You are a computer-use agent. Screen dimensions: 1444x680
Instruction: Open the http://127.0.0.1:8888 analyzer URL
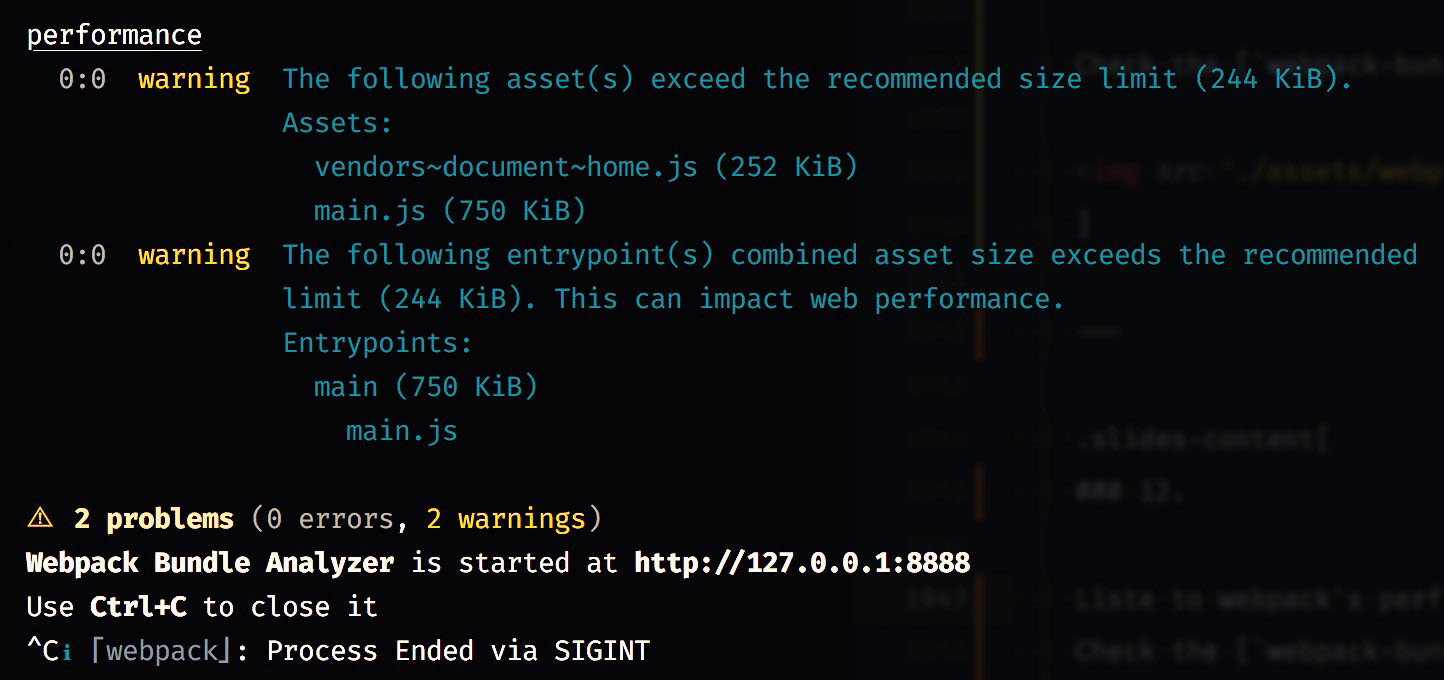(802, 563)
